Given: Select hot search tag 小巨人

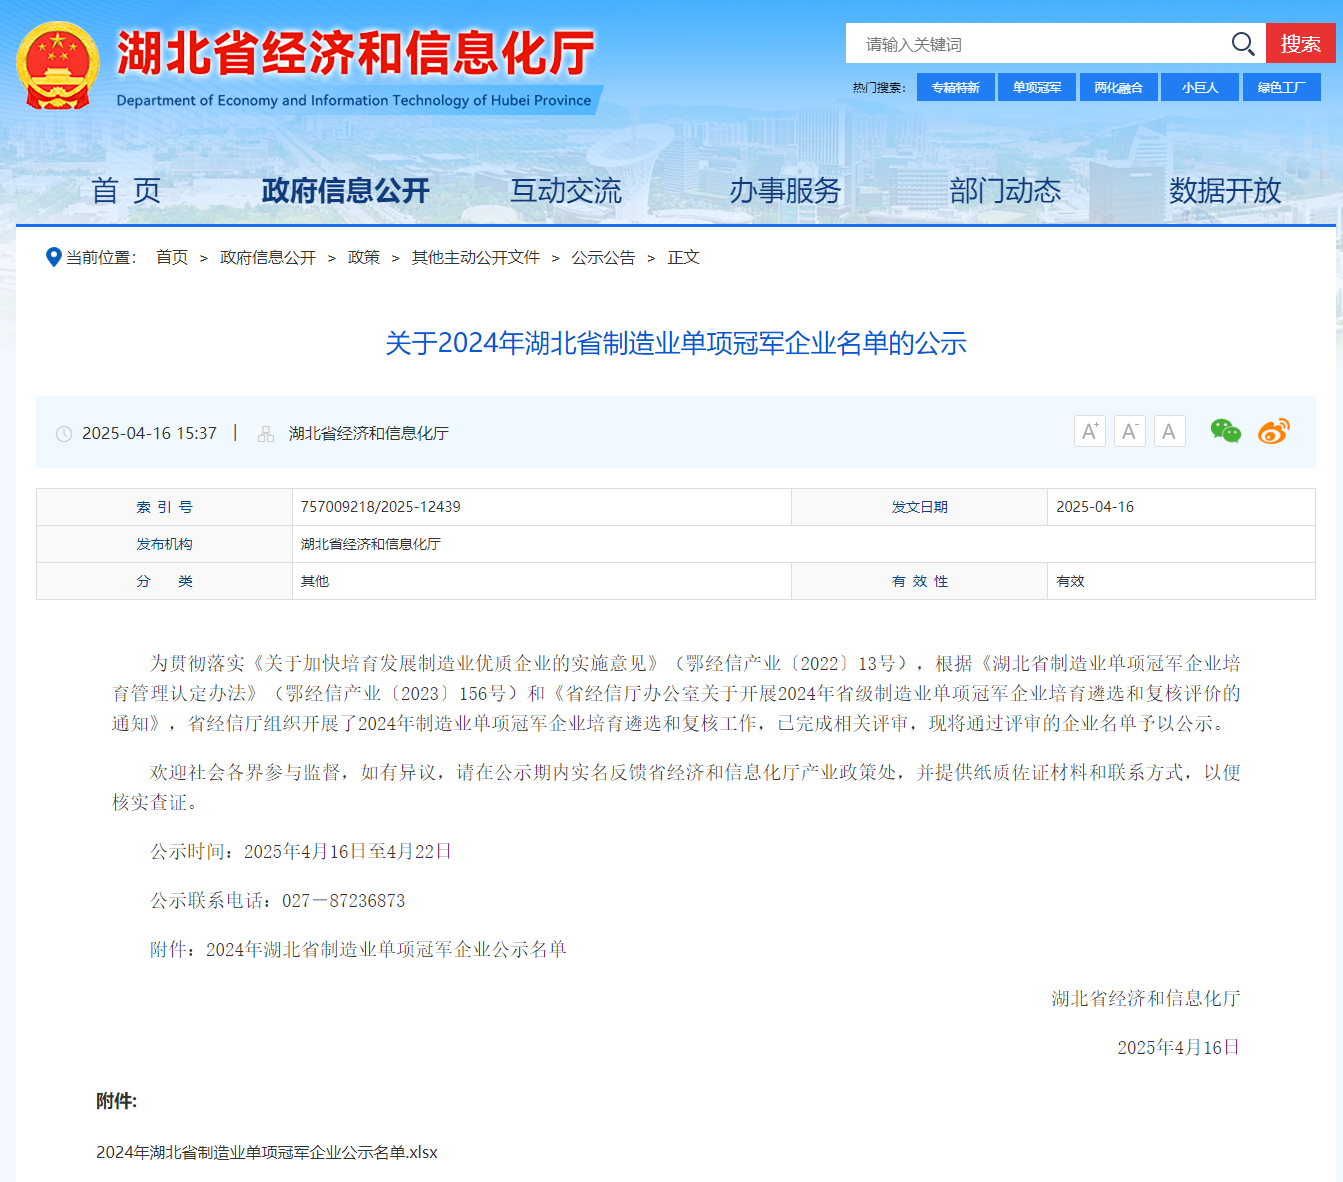Looking at the screenshot, I should tap(1200, 87).
